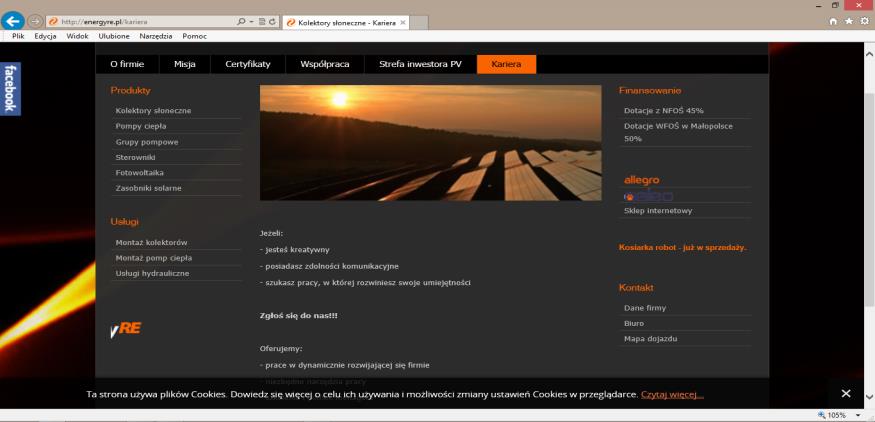Open the Certyfikaty navigation tab
Viewport: 875px width, 422px height.
pos(248,64)
